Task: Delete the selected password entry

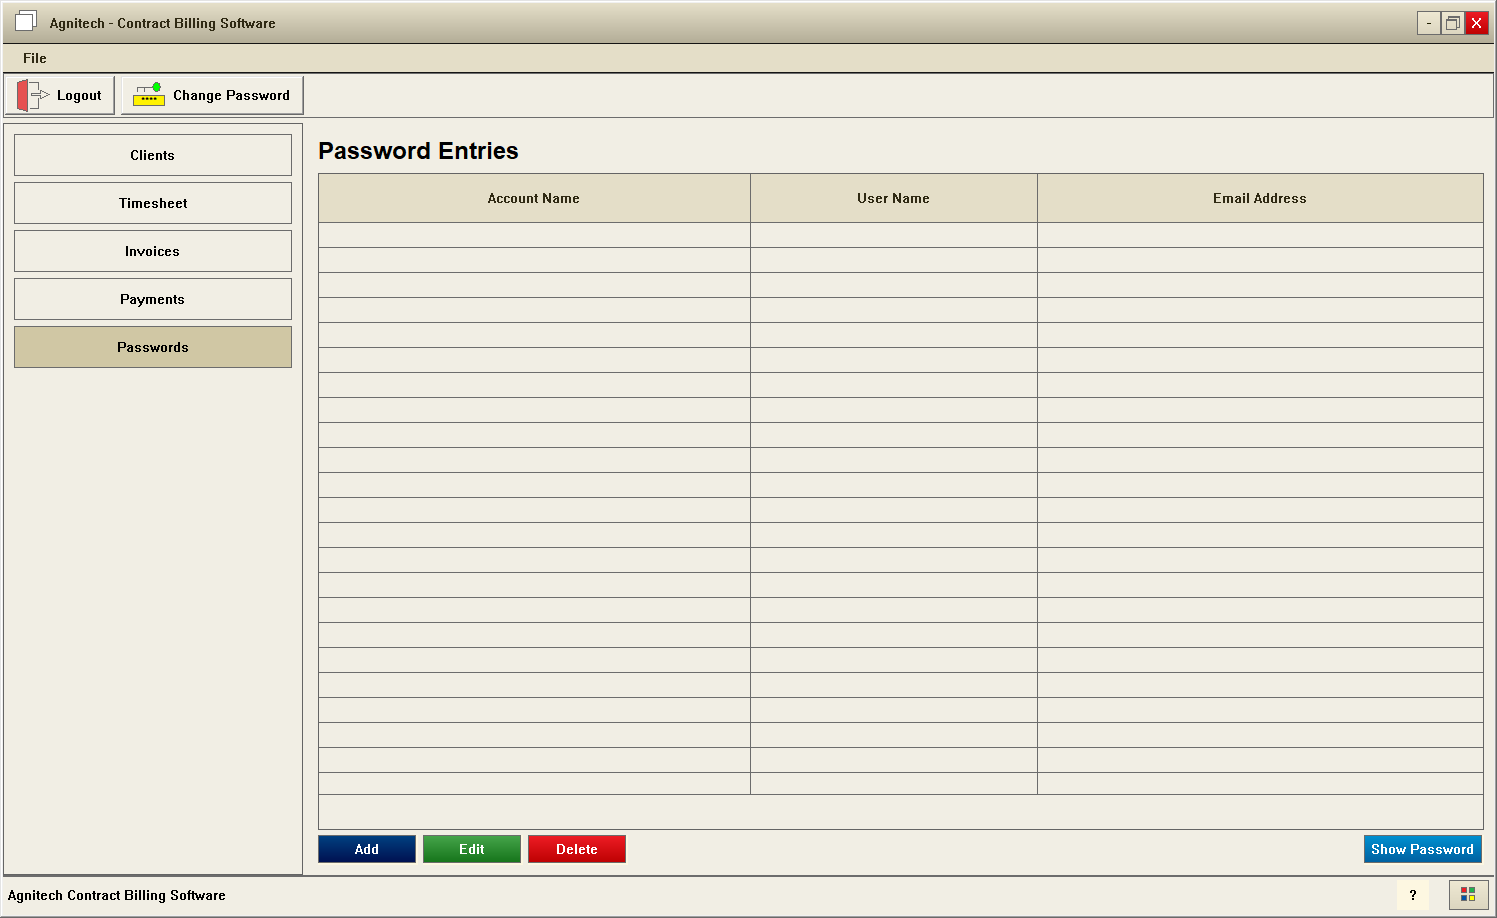Action: pyautogui.click(x=576, y=848)
